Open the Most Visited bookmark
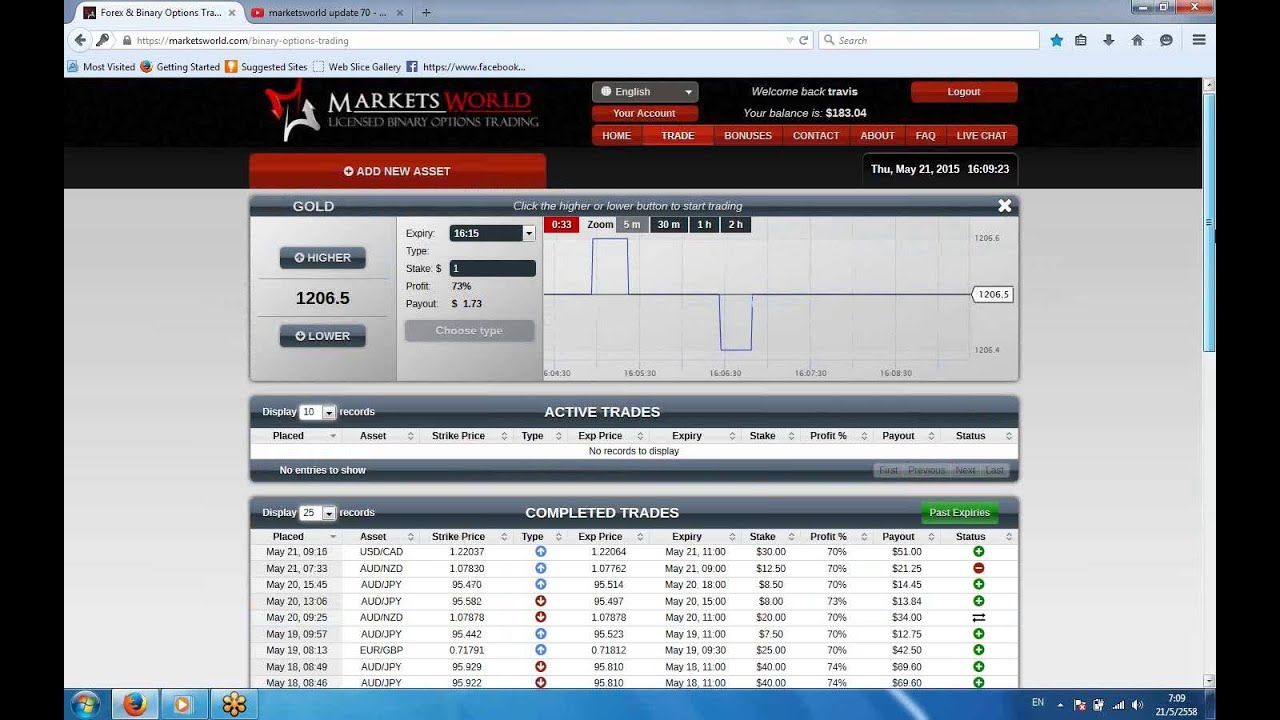The image size is (1280, 720). [101, 67]
